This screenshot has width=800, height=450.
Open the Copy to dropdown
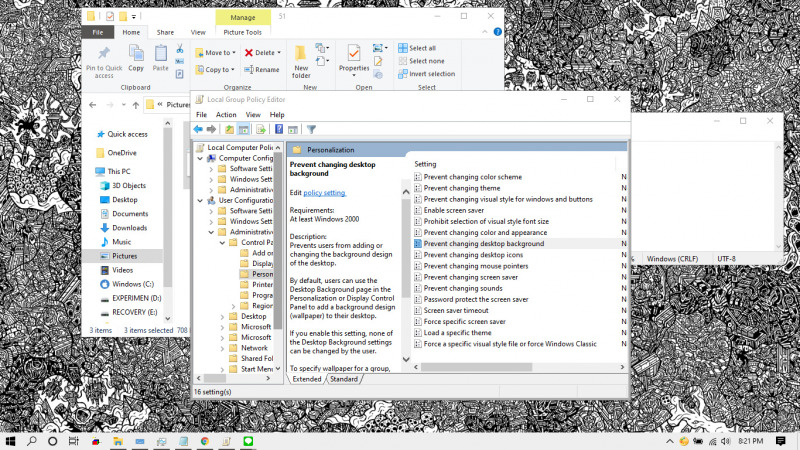(x=215, y=69)
